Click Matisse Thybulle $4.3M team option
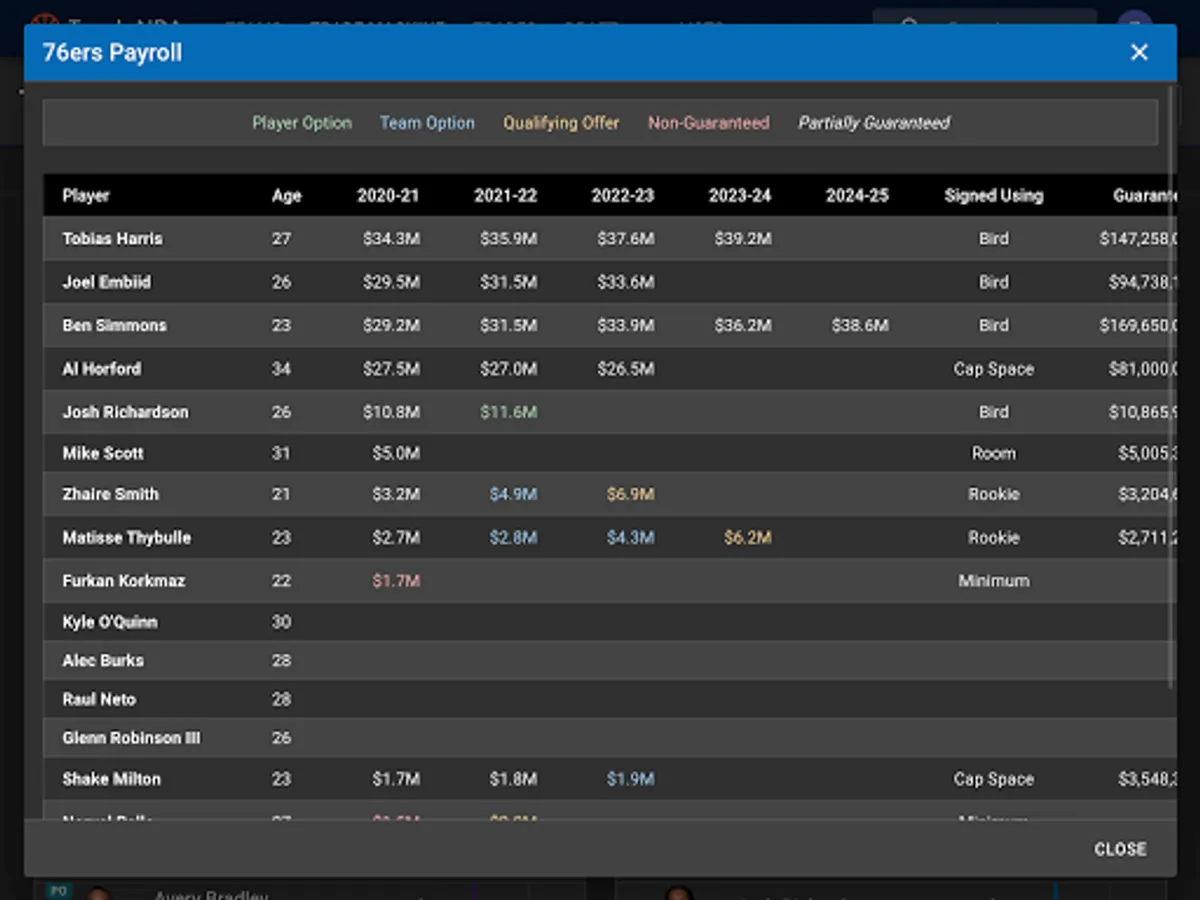 tap(630, 537)
